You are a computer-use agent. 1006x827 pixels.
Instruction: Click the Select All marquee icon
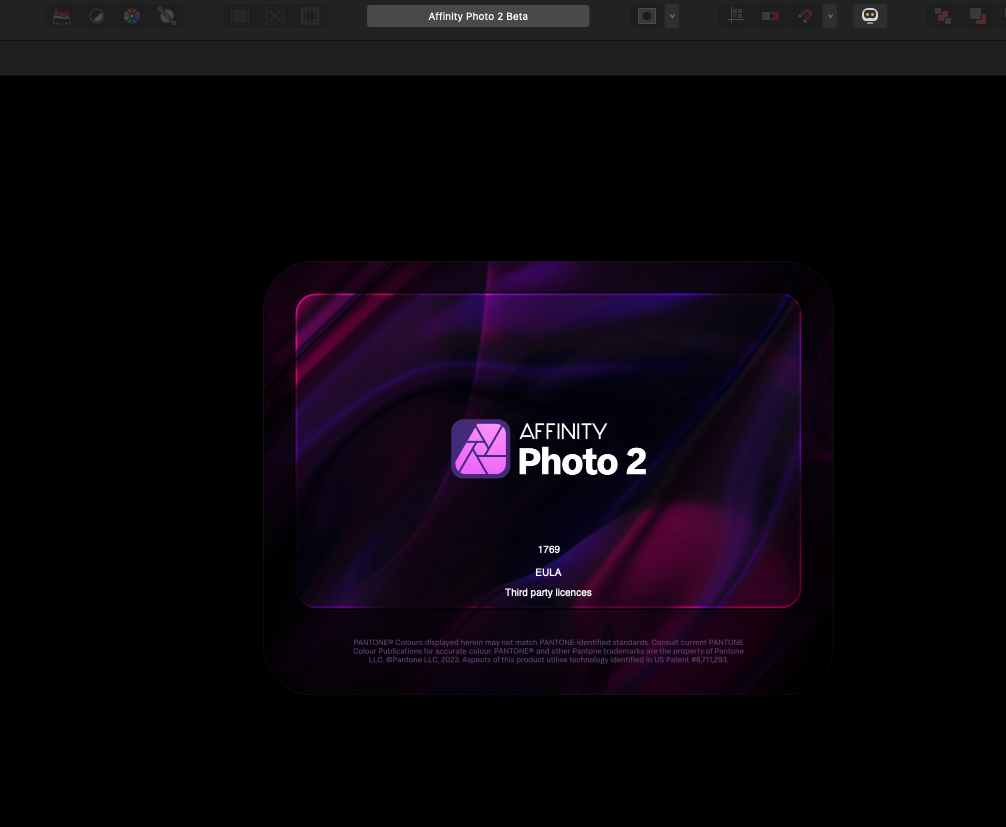click(240, 16)
